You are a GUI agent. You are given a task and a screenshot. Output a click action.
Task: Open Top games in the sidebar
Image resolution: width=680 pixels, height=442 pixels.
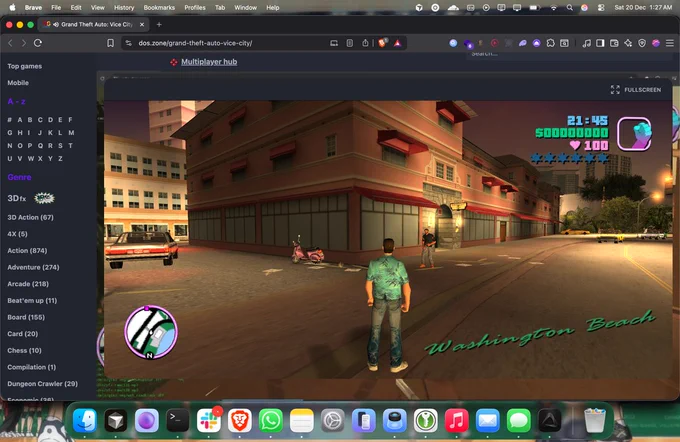pos(25,66)
